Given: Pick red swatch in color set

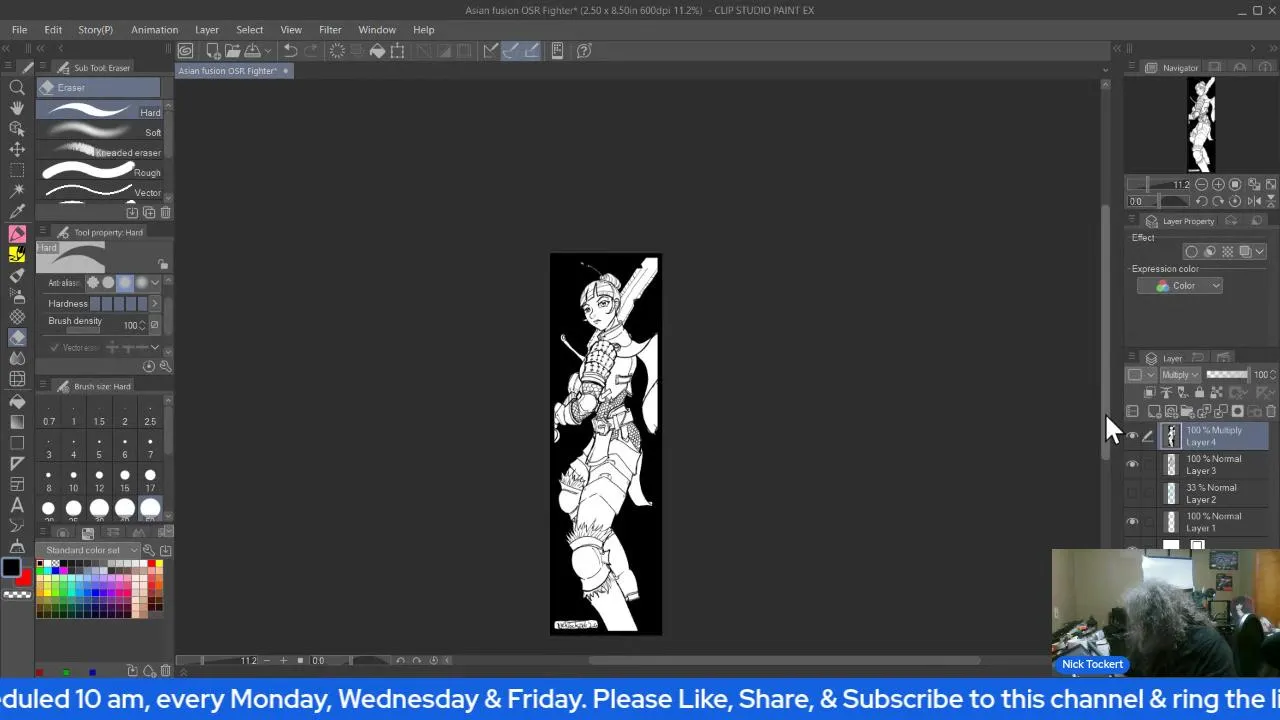Looking at the screenshot, I should click(152, 565).
